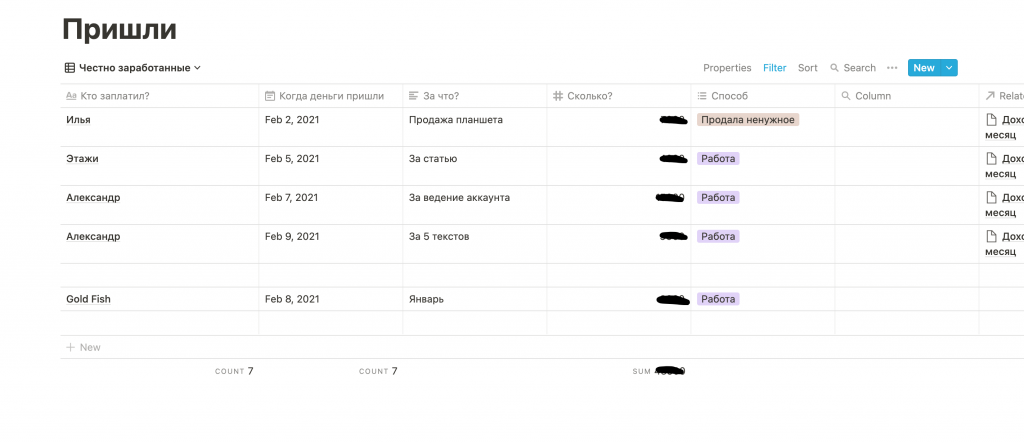Click the calendar icon in Когда деньги пришли header
The width and height of the screenshot is (1024, 443).
(270, 96)
